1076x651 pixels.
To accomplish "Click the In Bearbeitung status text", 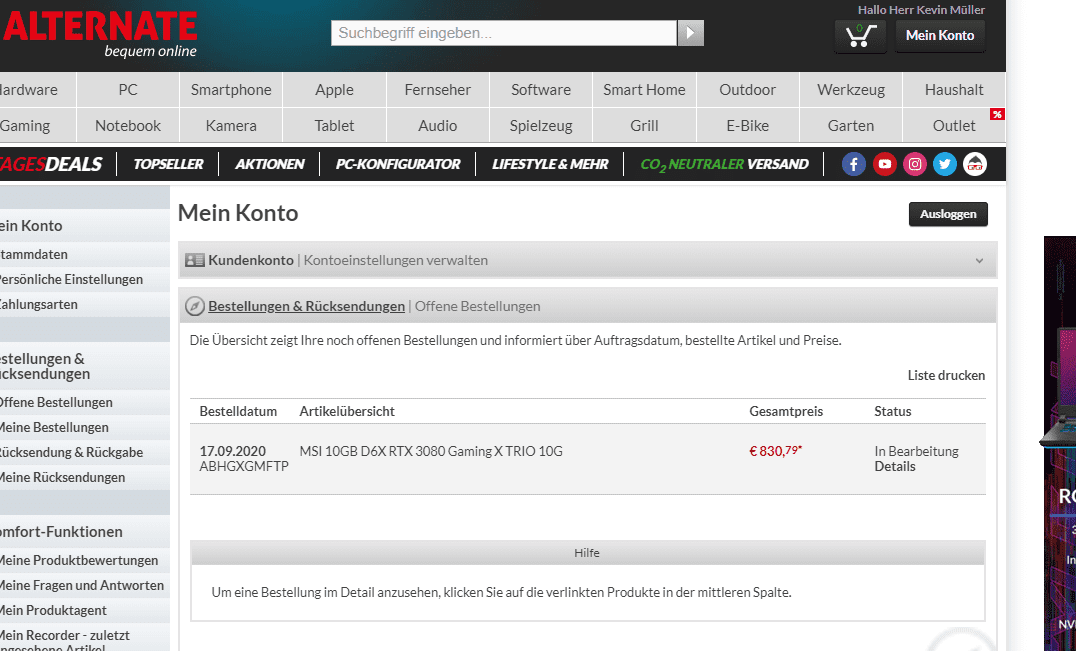I will (x=916, y=451).
